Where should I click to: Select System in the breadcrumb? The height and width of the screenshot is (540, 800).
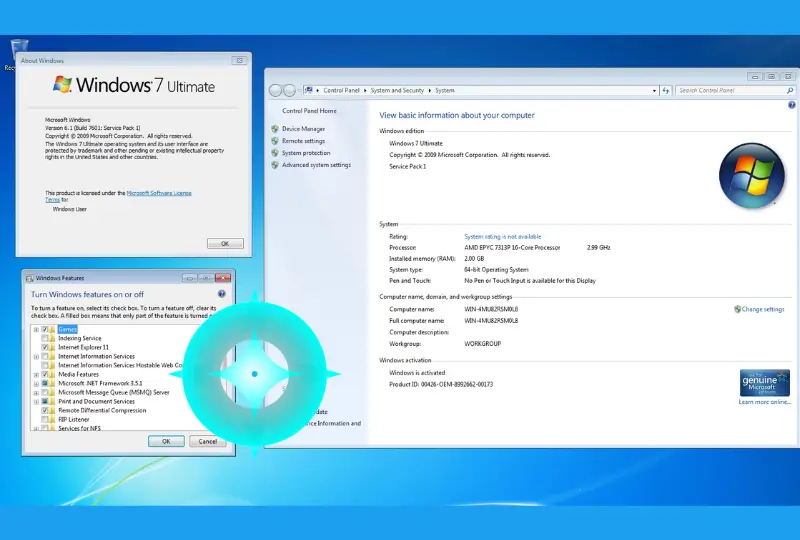445,90
